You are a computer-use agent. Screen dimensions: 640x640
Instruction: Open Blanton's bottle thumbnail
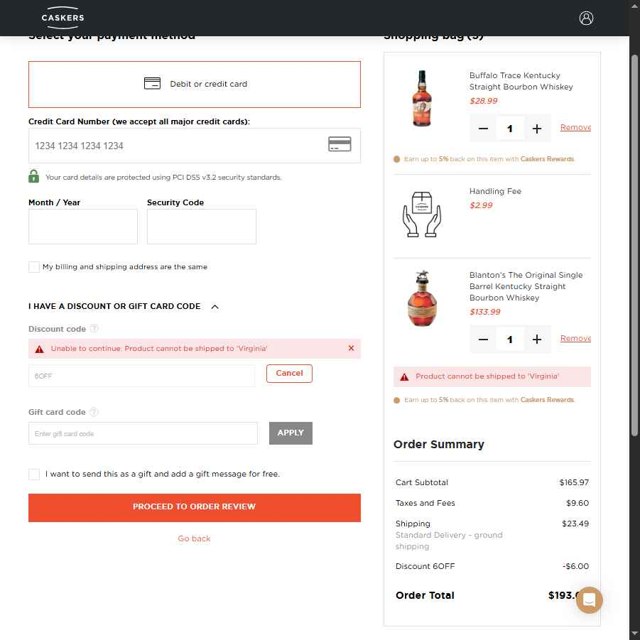click(422, 298)
